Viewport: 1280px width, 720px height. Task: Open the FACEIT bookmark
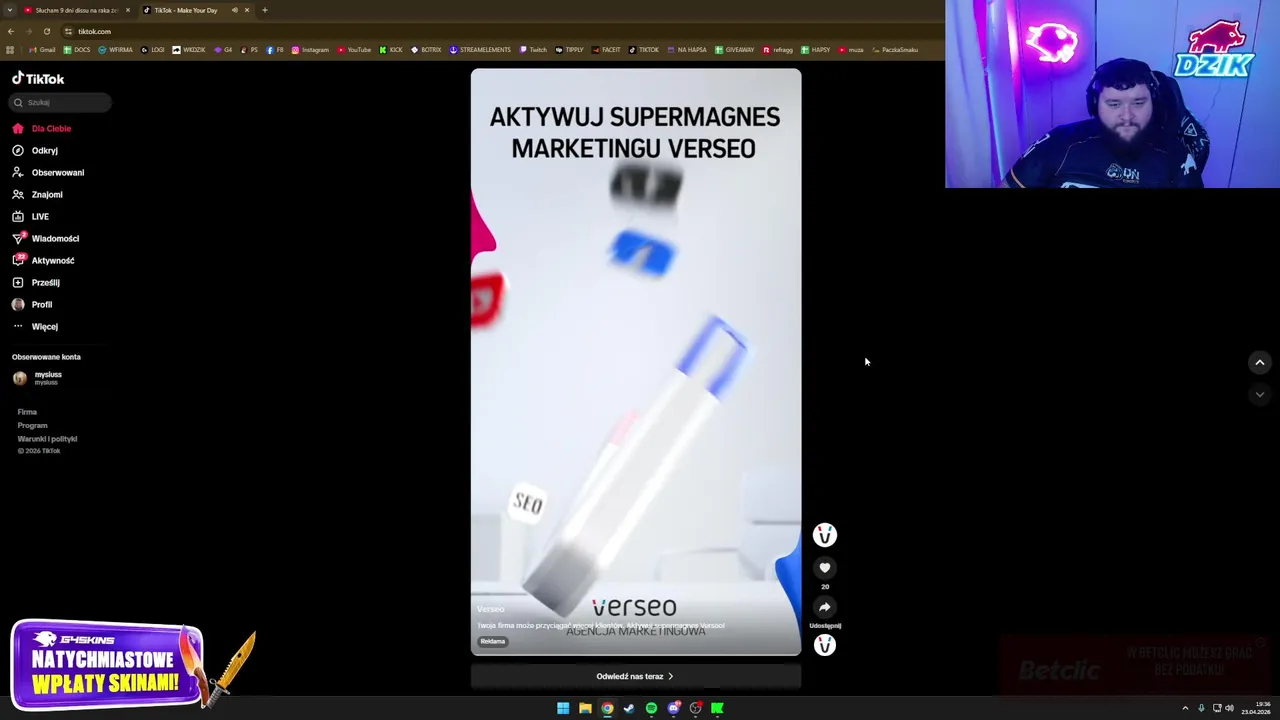click(606, 49)
